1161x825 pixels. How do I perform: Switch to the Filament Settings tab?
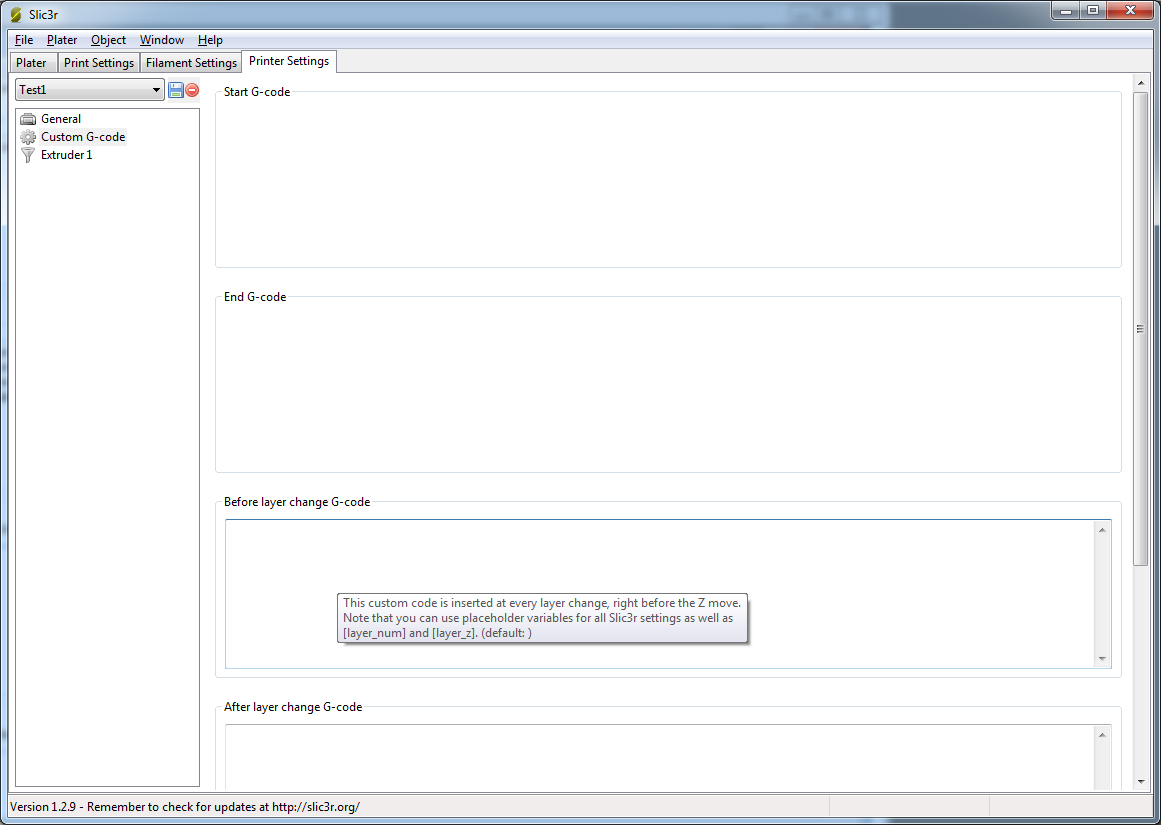coord(191,63)
